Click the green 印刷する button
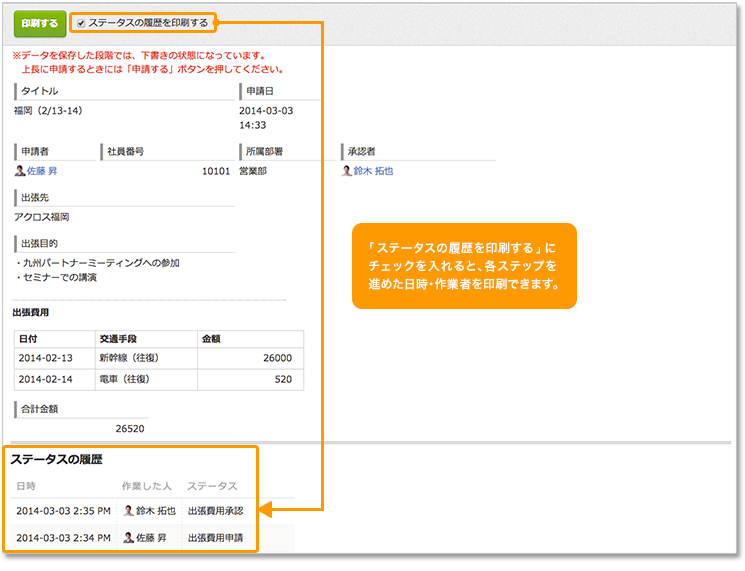Screen dimensions: 745x571 click(x=39, y=22)
